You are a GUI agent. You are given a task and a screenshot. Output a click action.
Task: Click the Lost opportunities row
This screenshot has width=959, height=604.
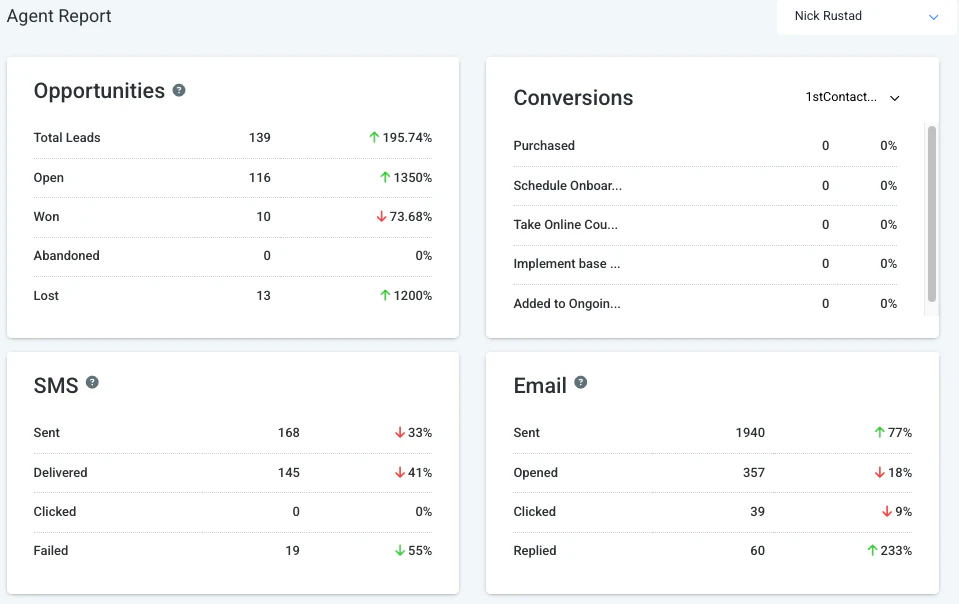[232, 296]
